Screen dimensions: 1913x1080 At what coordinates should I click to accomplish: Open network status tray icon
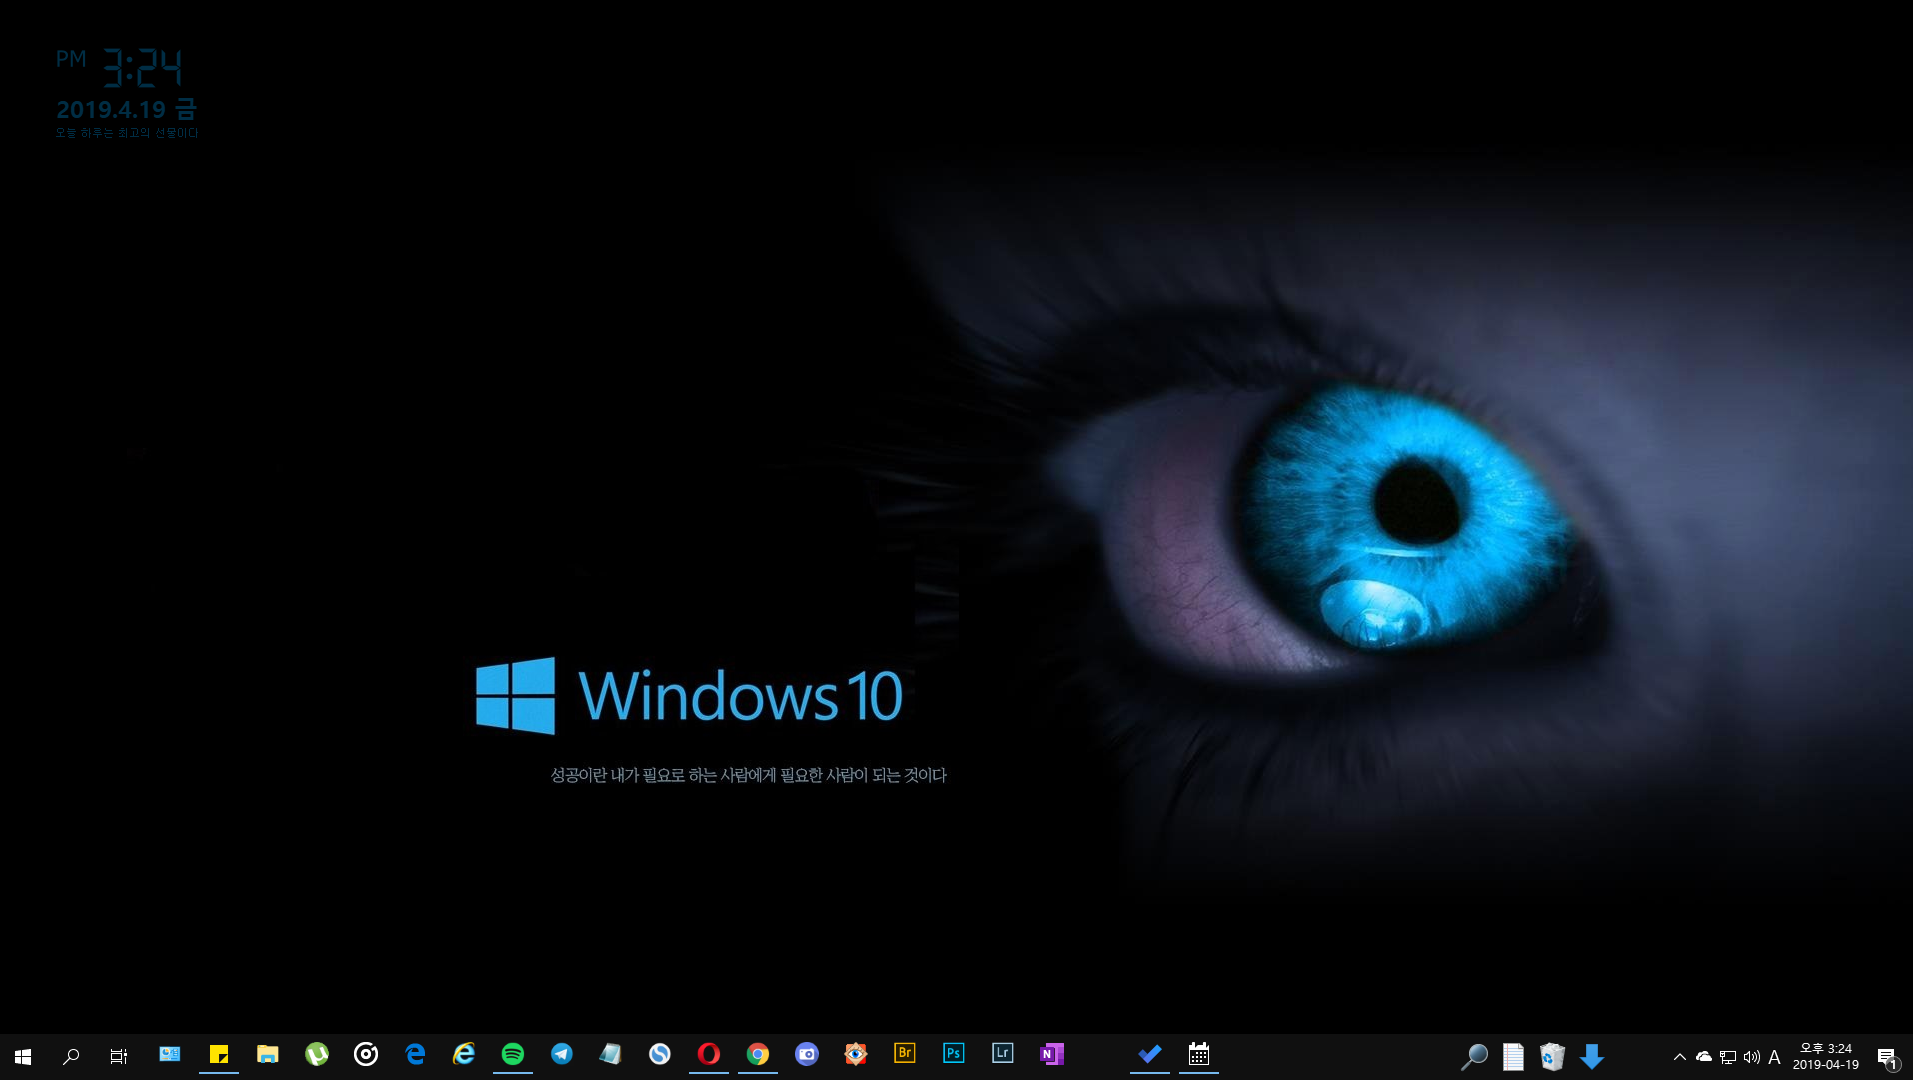click(x=1728, y=1057)
